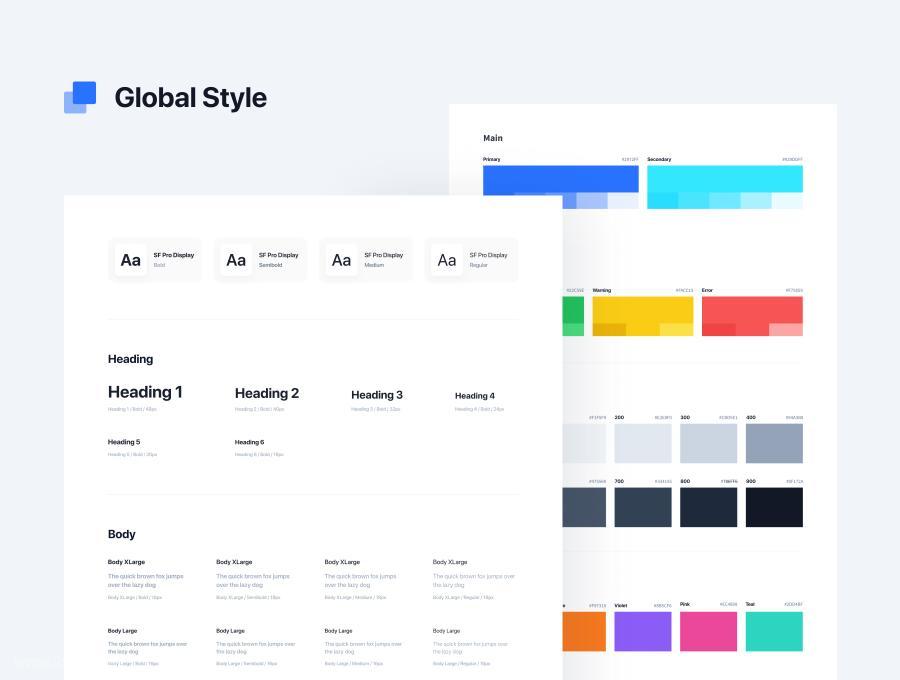
Task: Click the Heading 3 text sample
Action: 377,395
